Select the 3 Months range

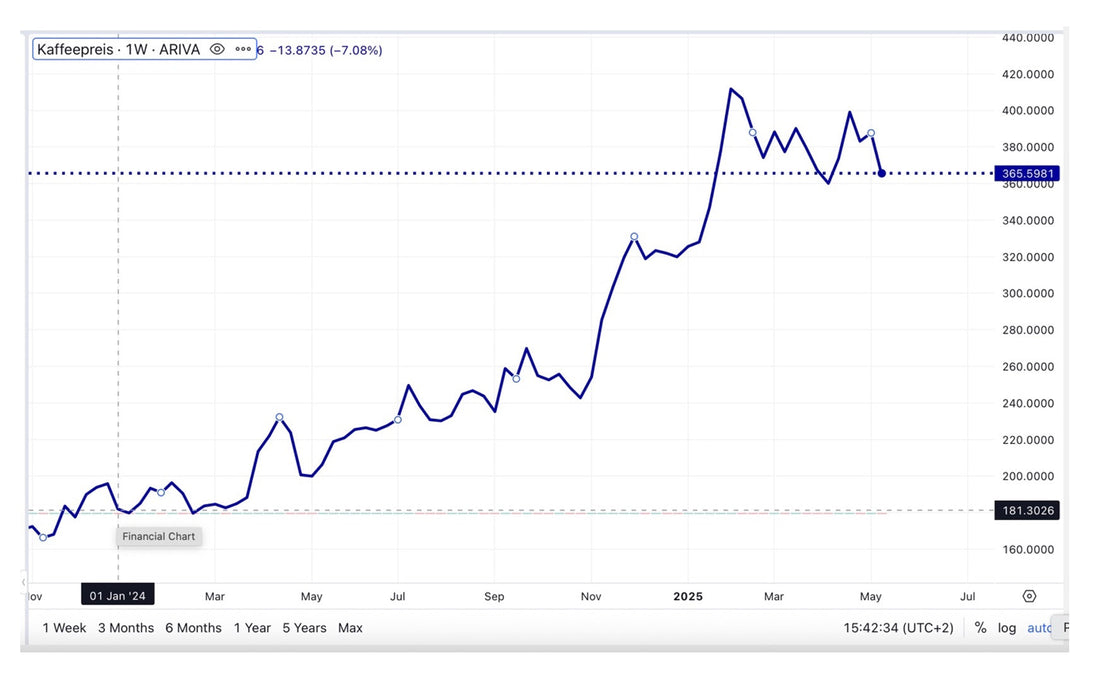click(126, 628)
